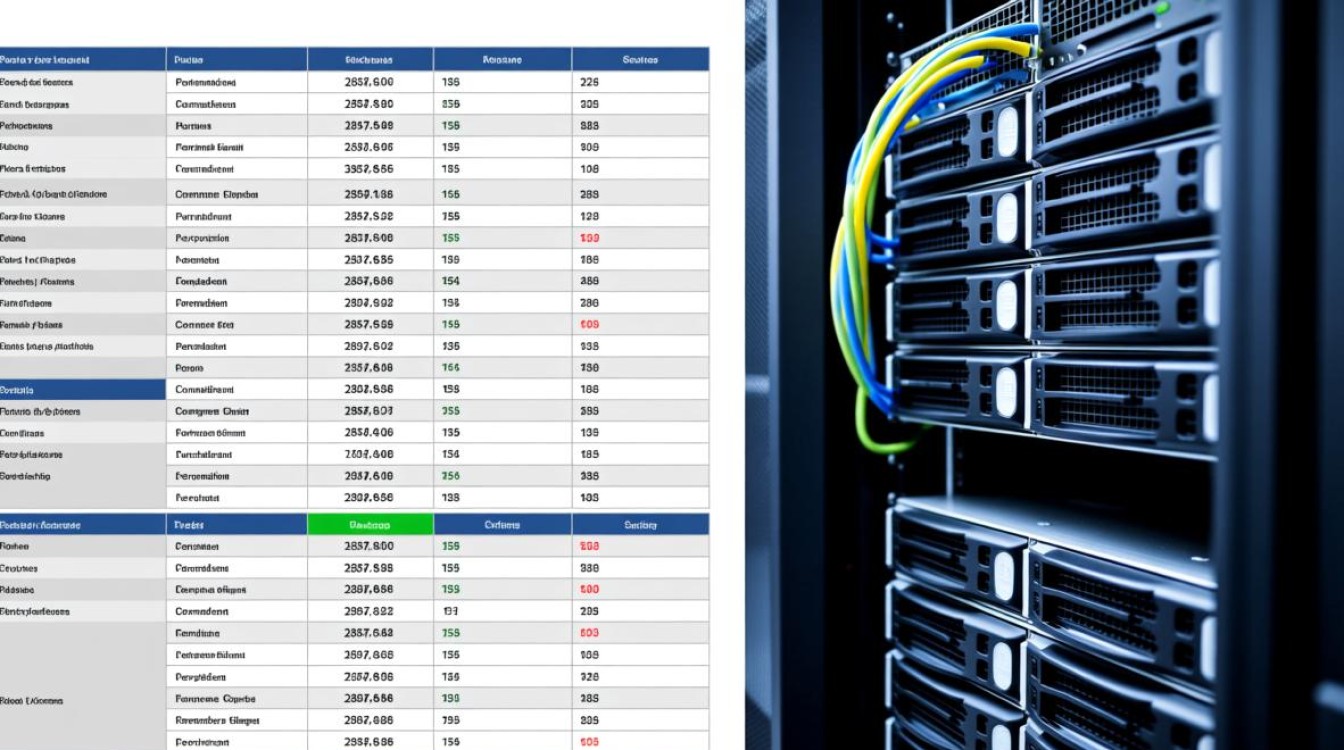Select the top table's first column header
The height and width of the screenshot is (750, 1344).
[82, 60]
